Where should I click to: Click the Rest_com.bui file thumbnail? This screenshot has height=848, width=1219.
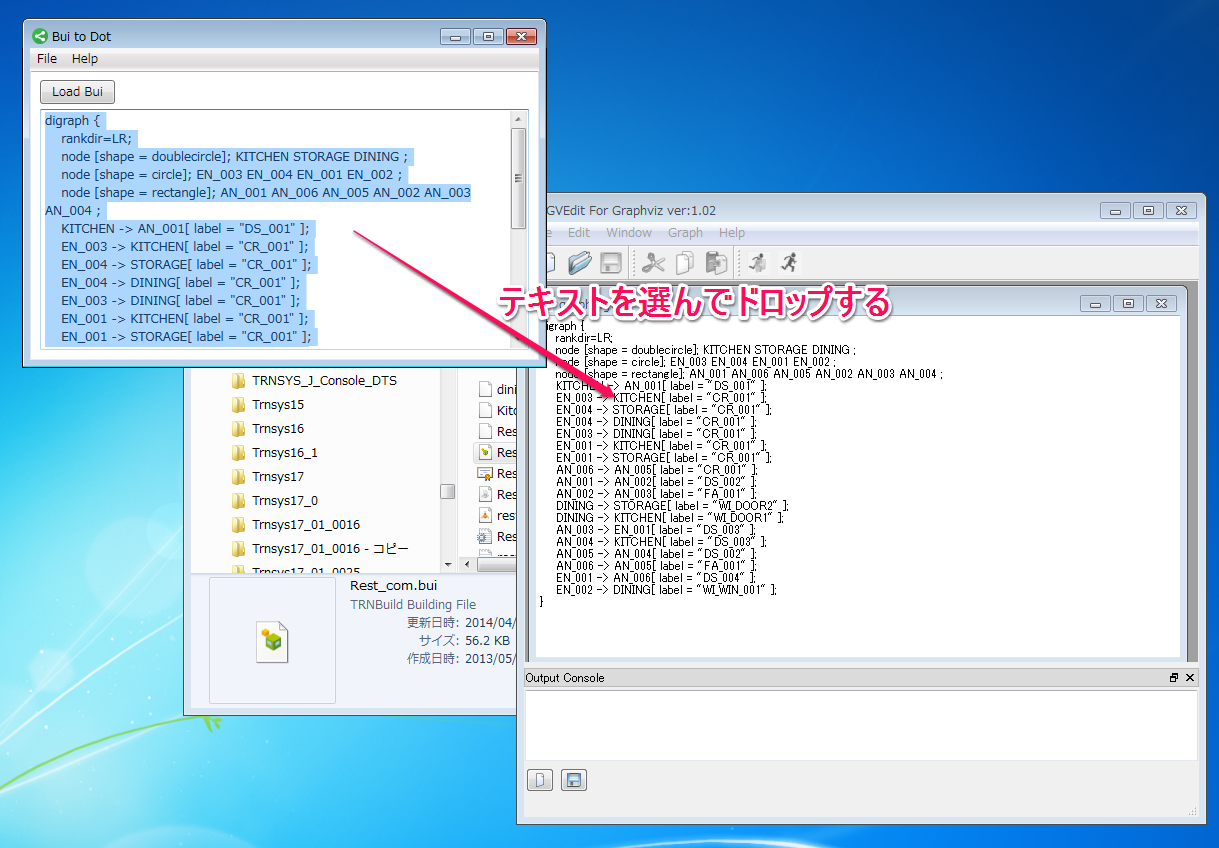[272, 641]
